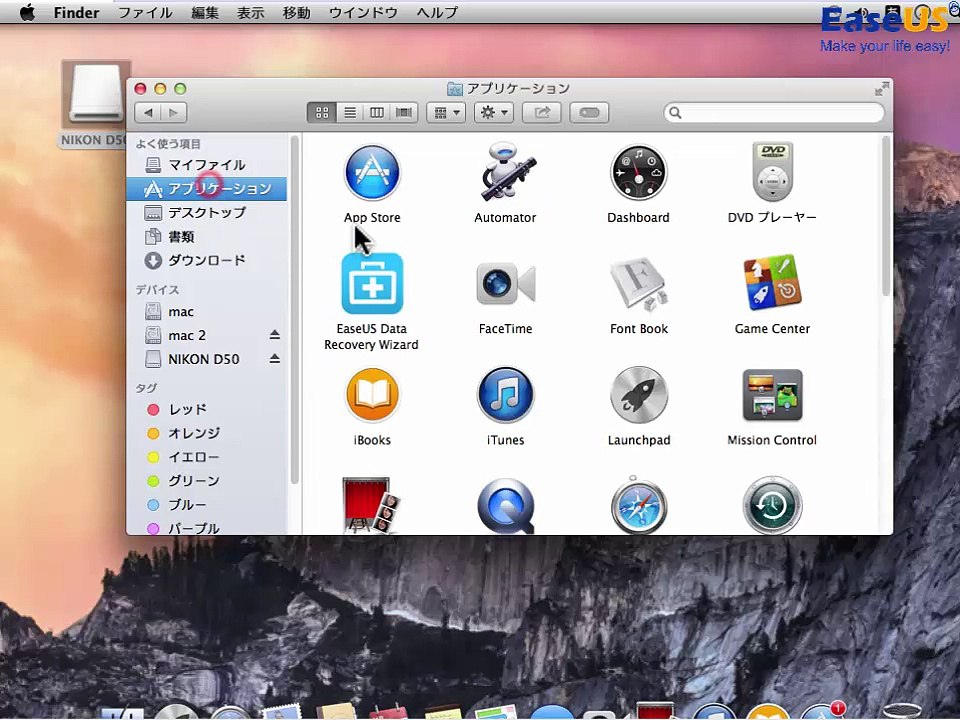Open the ヘルプ menu
The image size is (960, 720).
(x=437, y=13)
